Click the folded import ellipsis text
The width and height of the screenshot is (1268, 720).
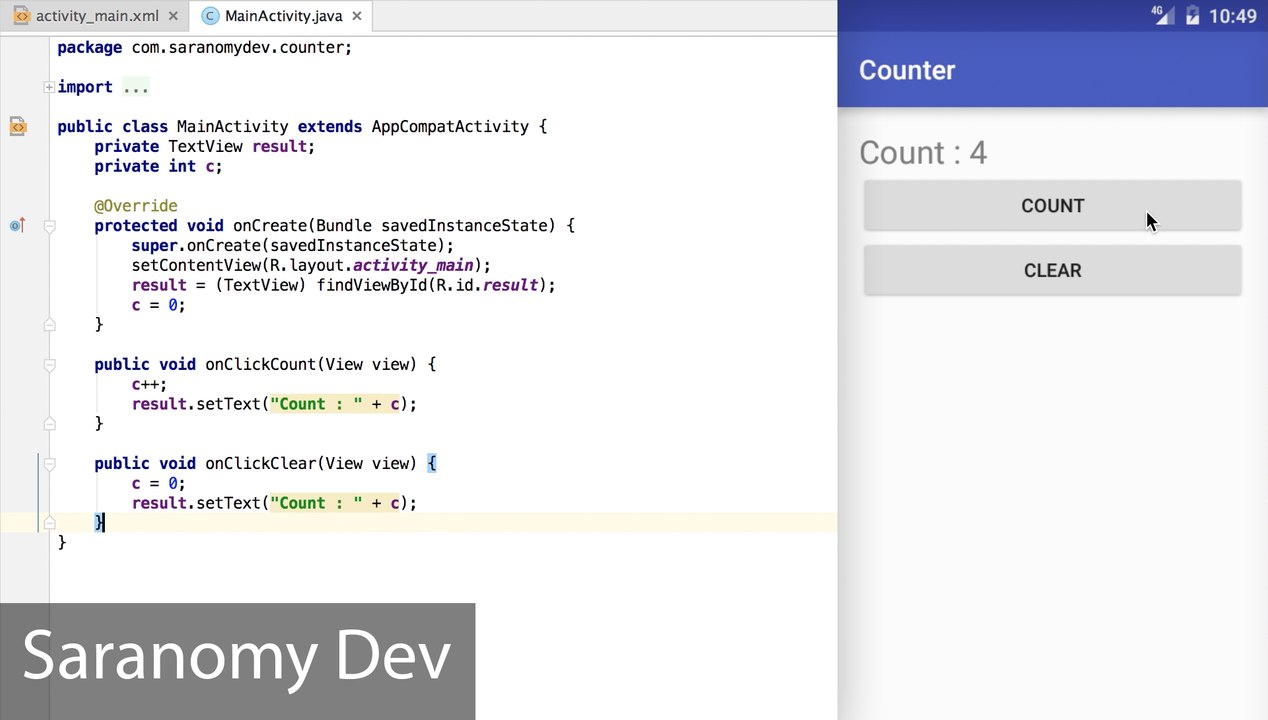[135, 87]
